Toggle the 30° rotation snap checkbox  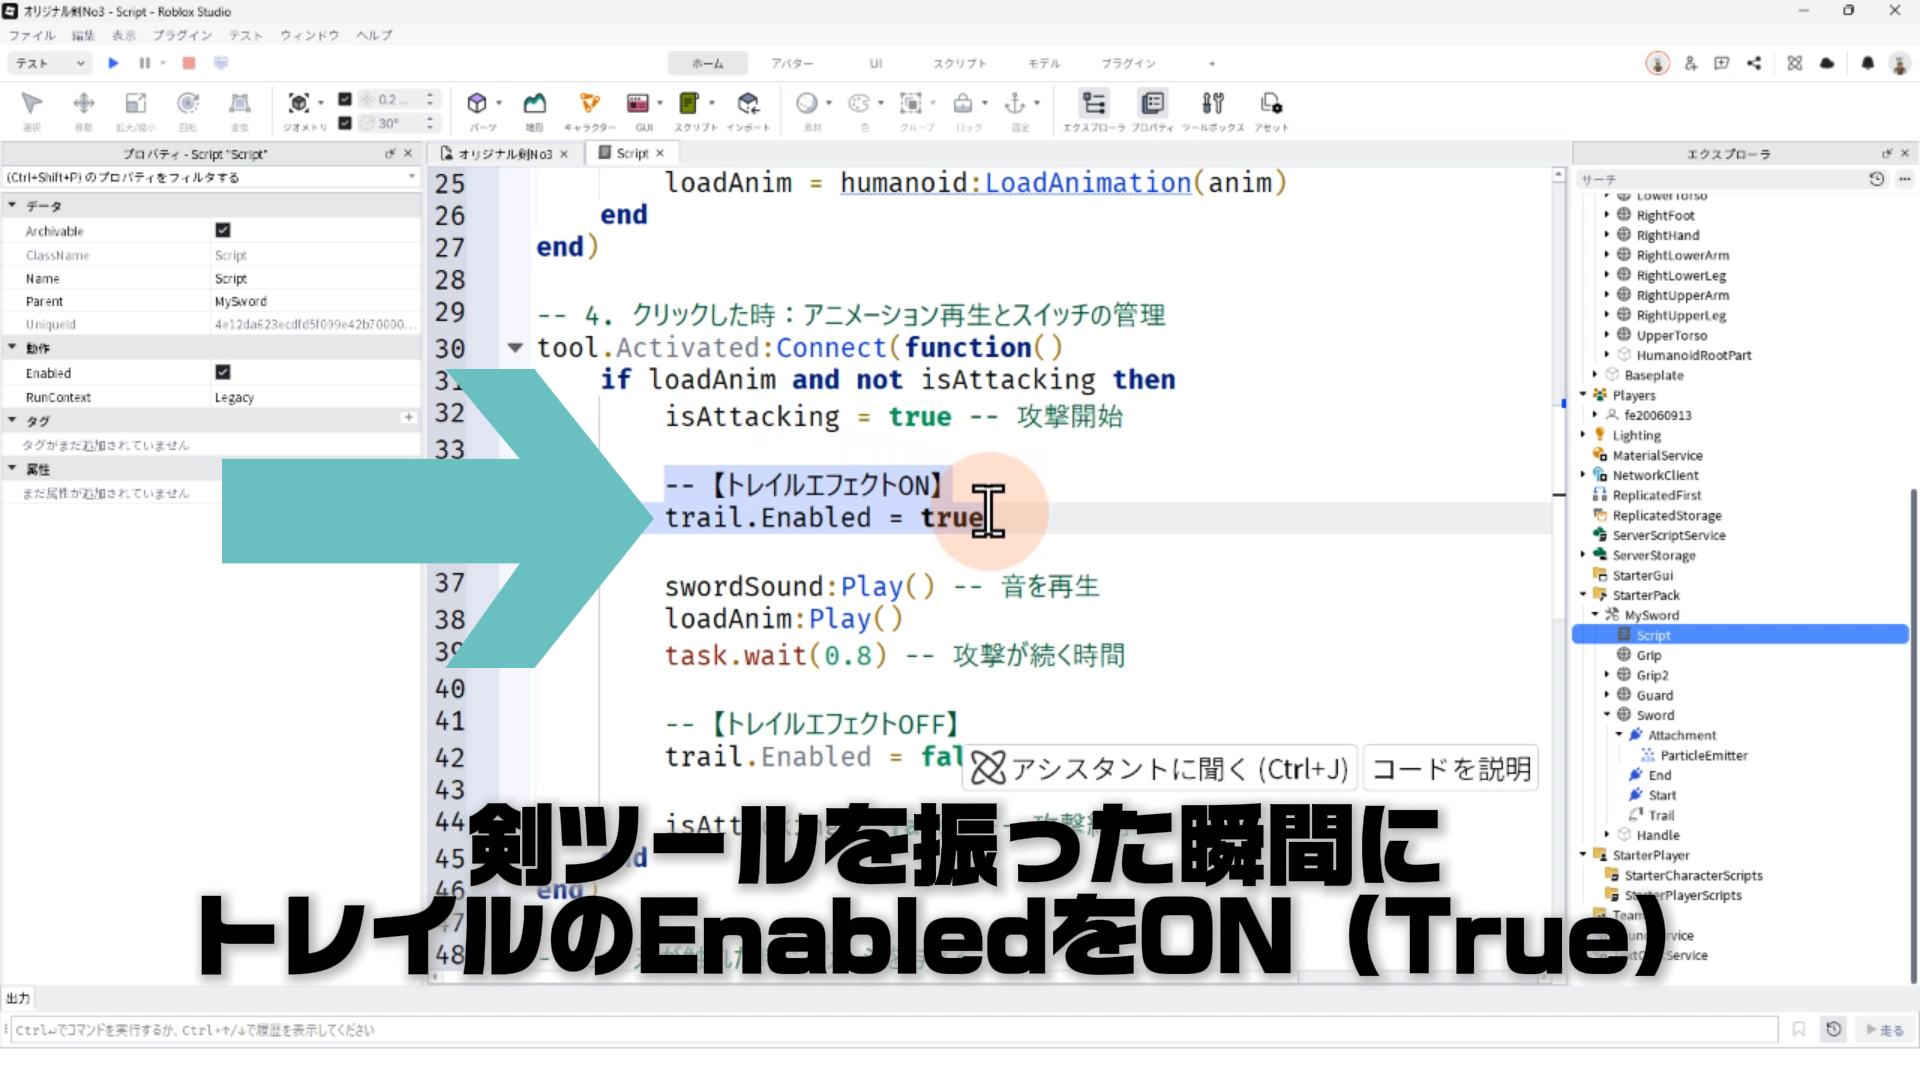click(345, 123)
